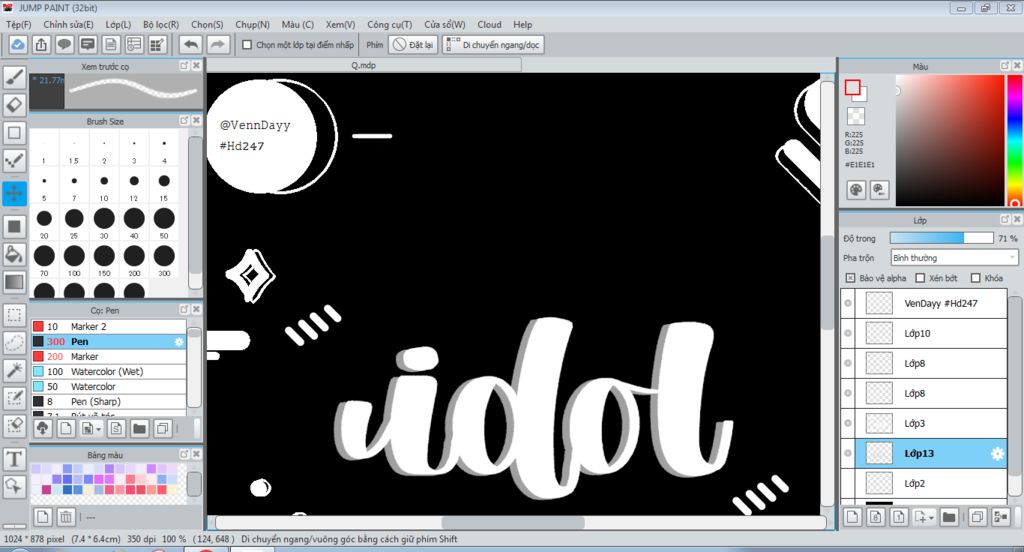Click the Lớp8 layer thumbnail below Lớp10
Viewport: 1024px width, 552px height.
coord(879,363)
